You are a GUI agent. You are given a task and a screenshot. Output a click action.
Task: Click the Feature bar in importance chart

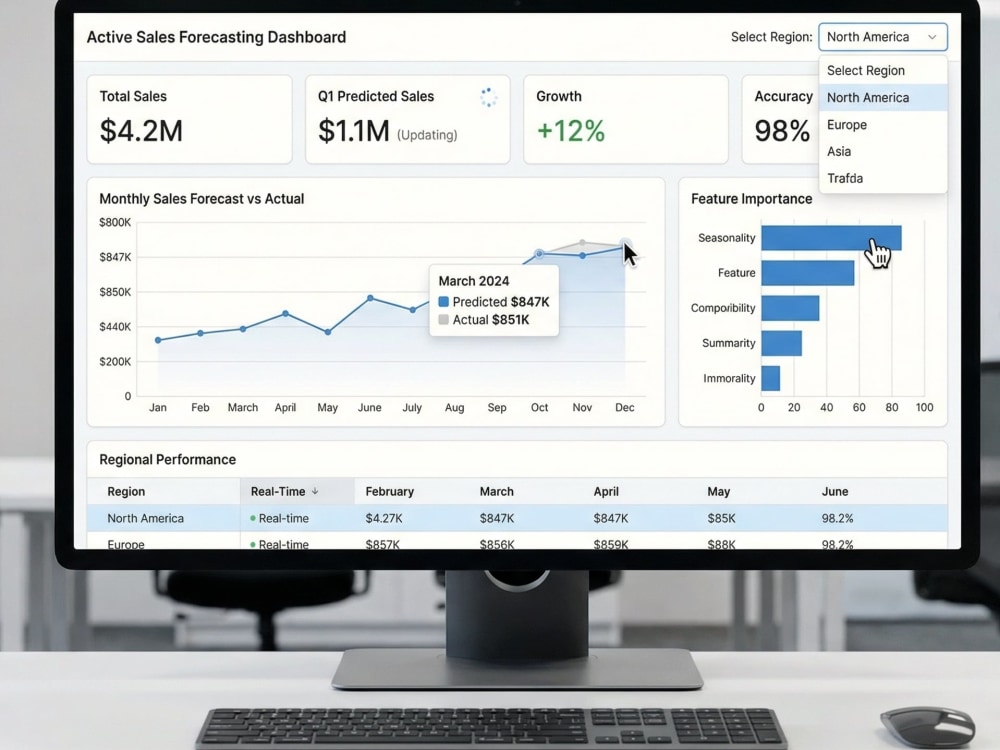[807, 273]
